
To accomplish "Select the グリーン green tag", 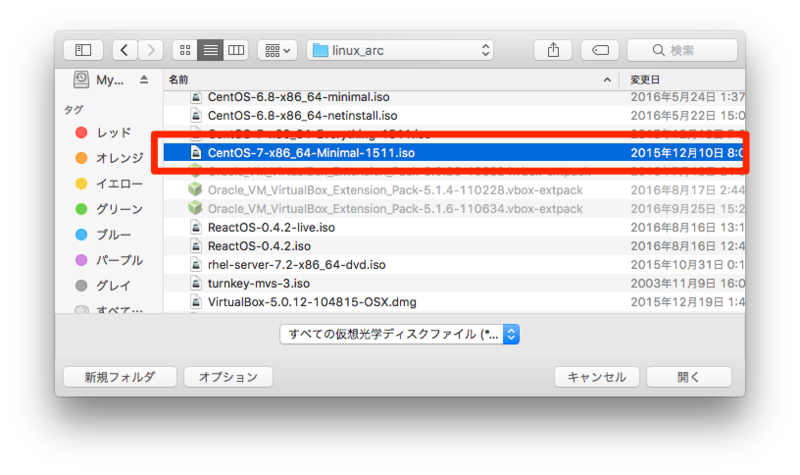I will click(x=109, y=209).
